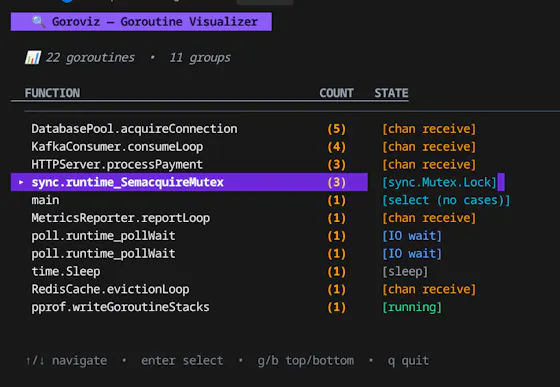
Task: Click the '11 groups' summary text
Action: click(200, 57)
